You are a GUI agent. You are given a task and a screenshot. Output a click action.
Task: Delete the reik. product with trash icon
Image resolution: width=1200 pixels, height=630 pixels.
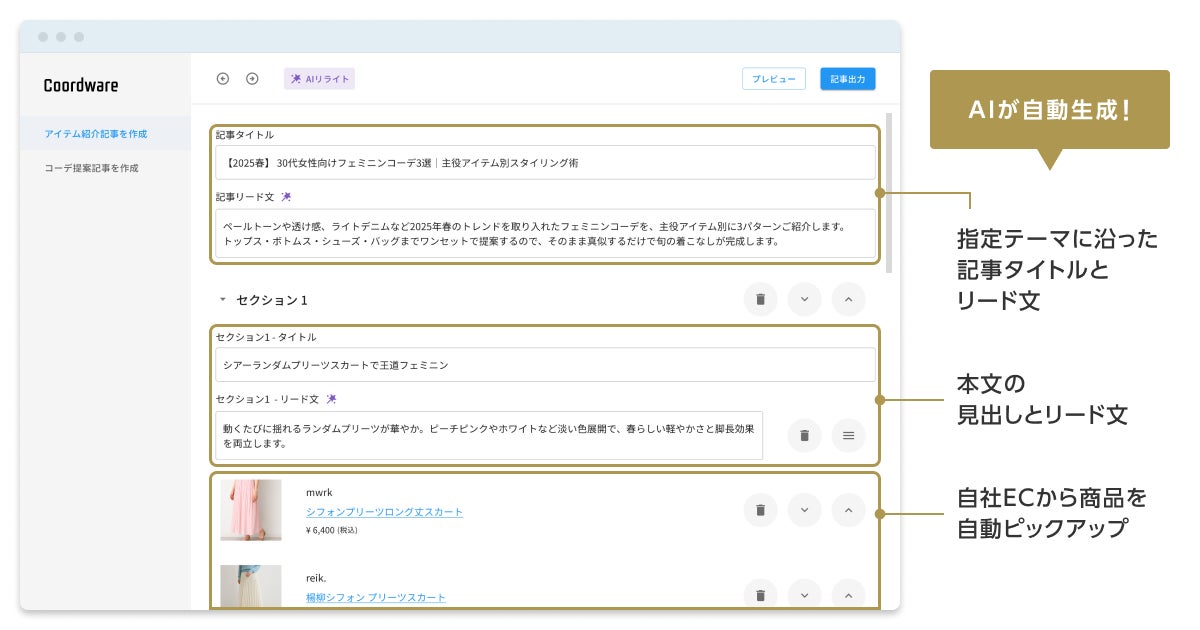point(760,595)
